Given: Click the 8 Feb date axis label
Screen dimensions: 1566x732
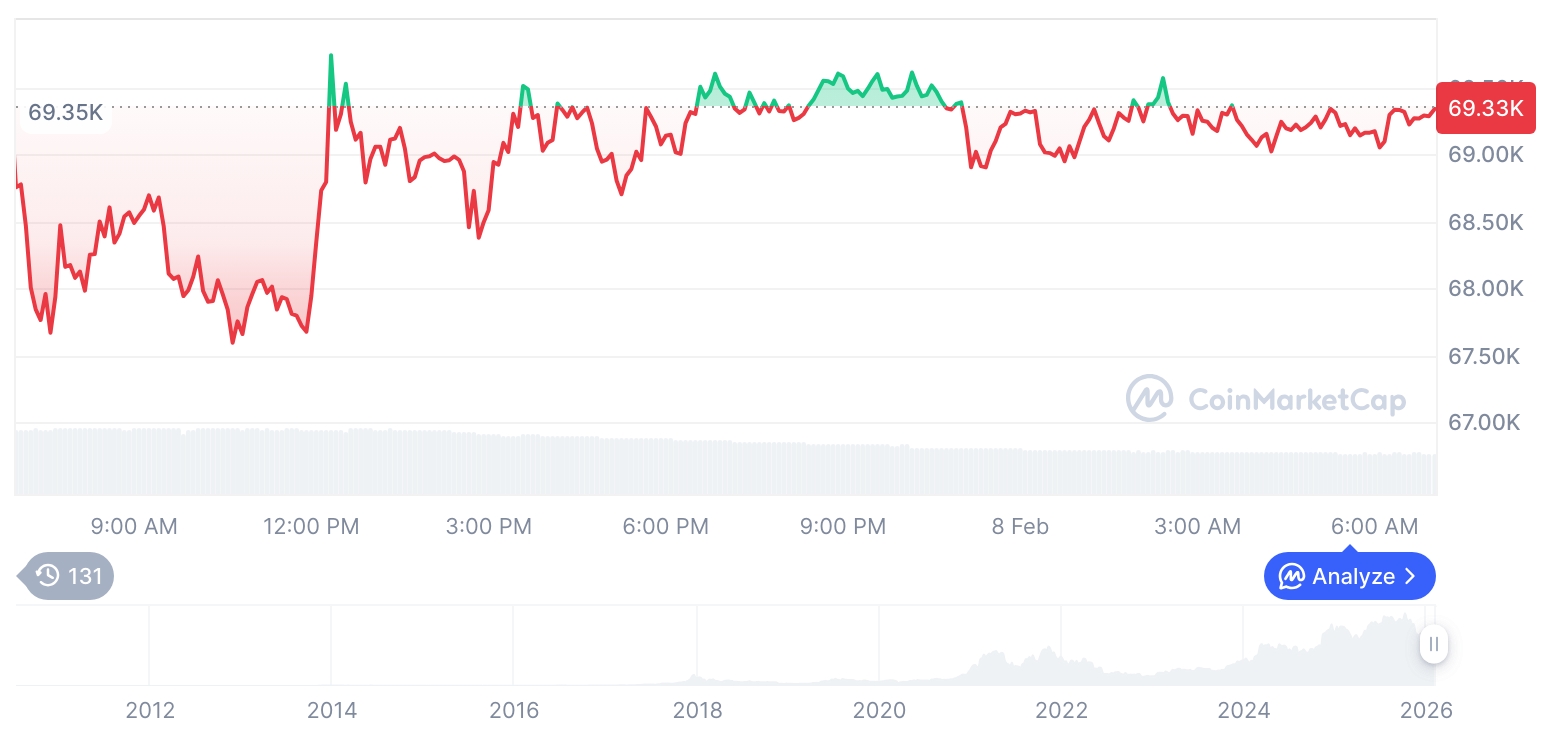Looking at the screenshot, I should coord(1020,527).
